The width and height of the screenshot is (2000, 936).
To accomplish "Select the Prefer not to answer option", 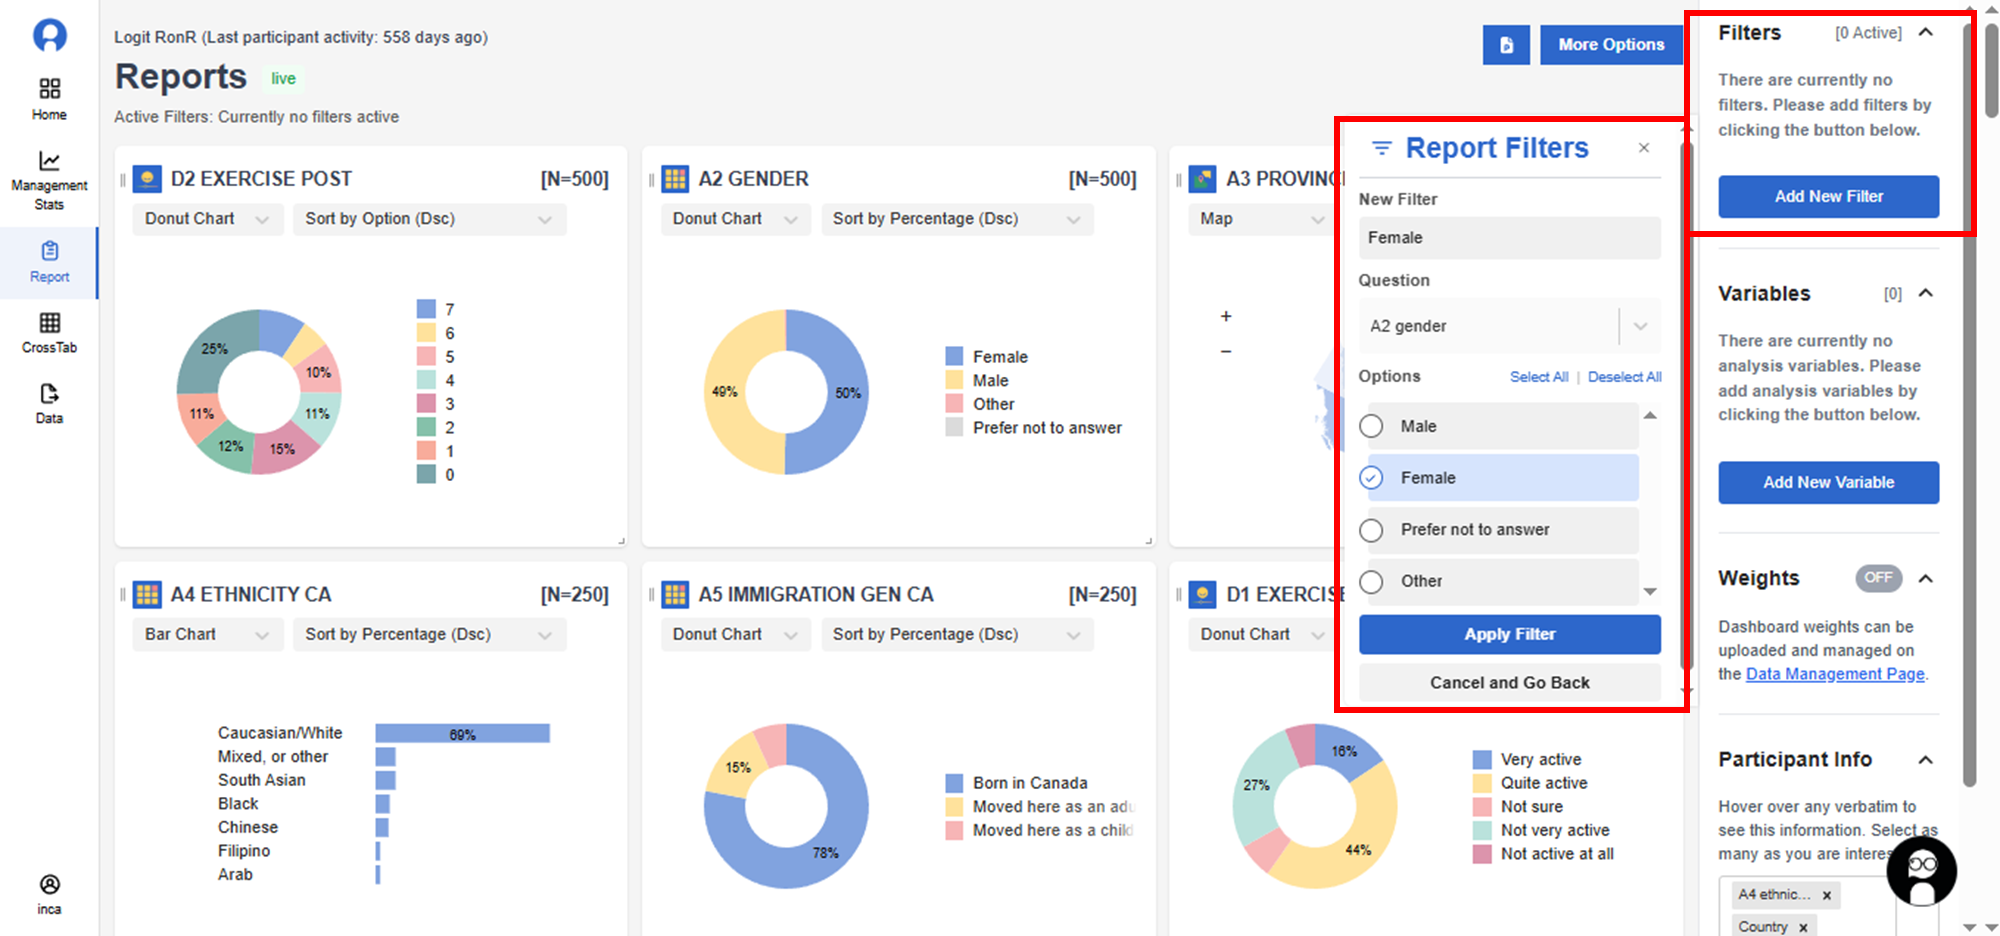I will (x=1372, y=530).
